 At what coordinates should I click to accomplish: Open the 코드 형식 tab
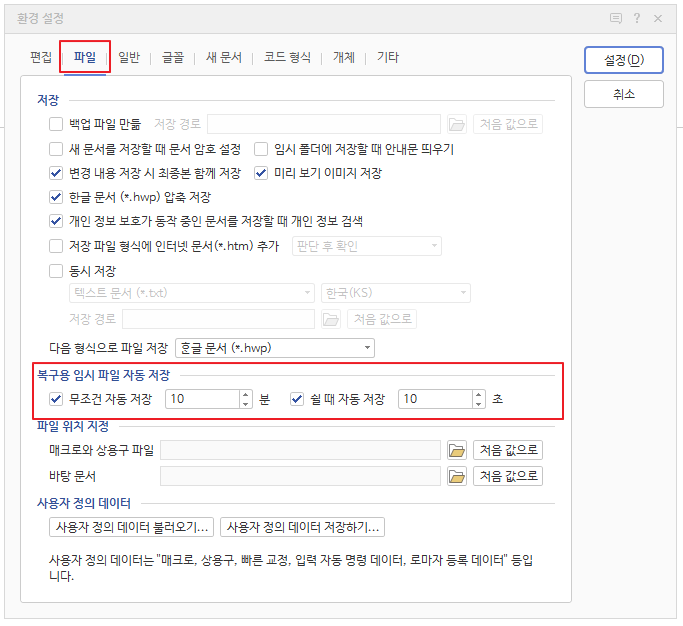pos(287,57)
